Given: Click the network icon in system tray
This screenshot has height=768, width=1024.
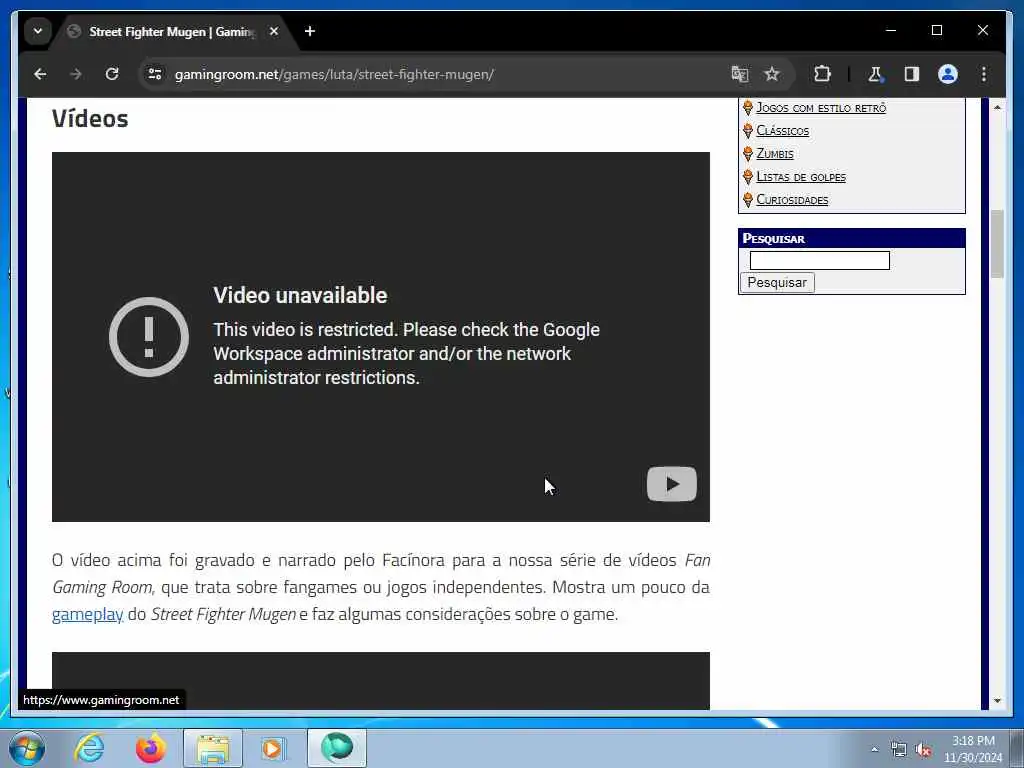Looking at the screenshot, I should tap(899, 750).
